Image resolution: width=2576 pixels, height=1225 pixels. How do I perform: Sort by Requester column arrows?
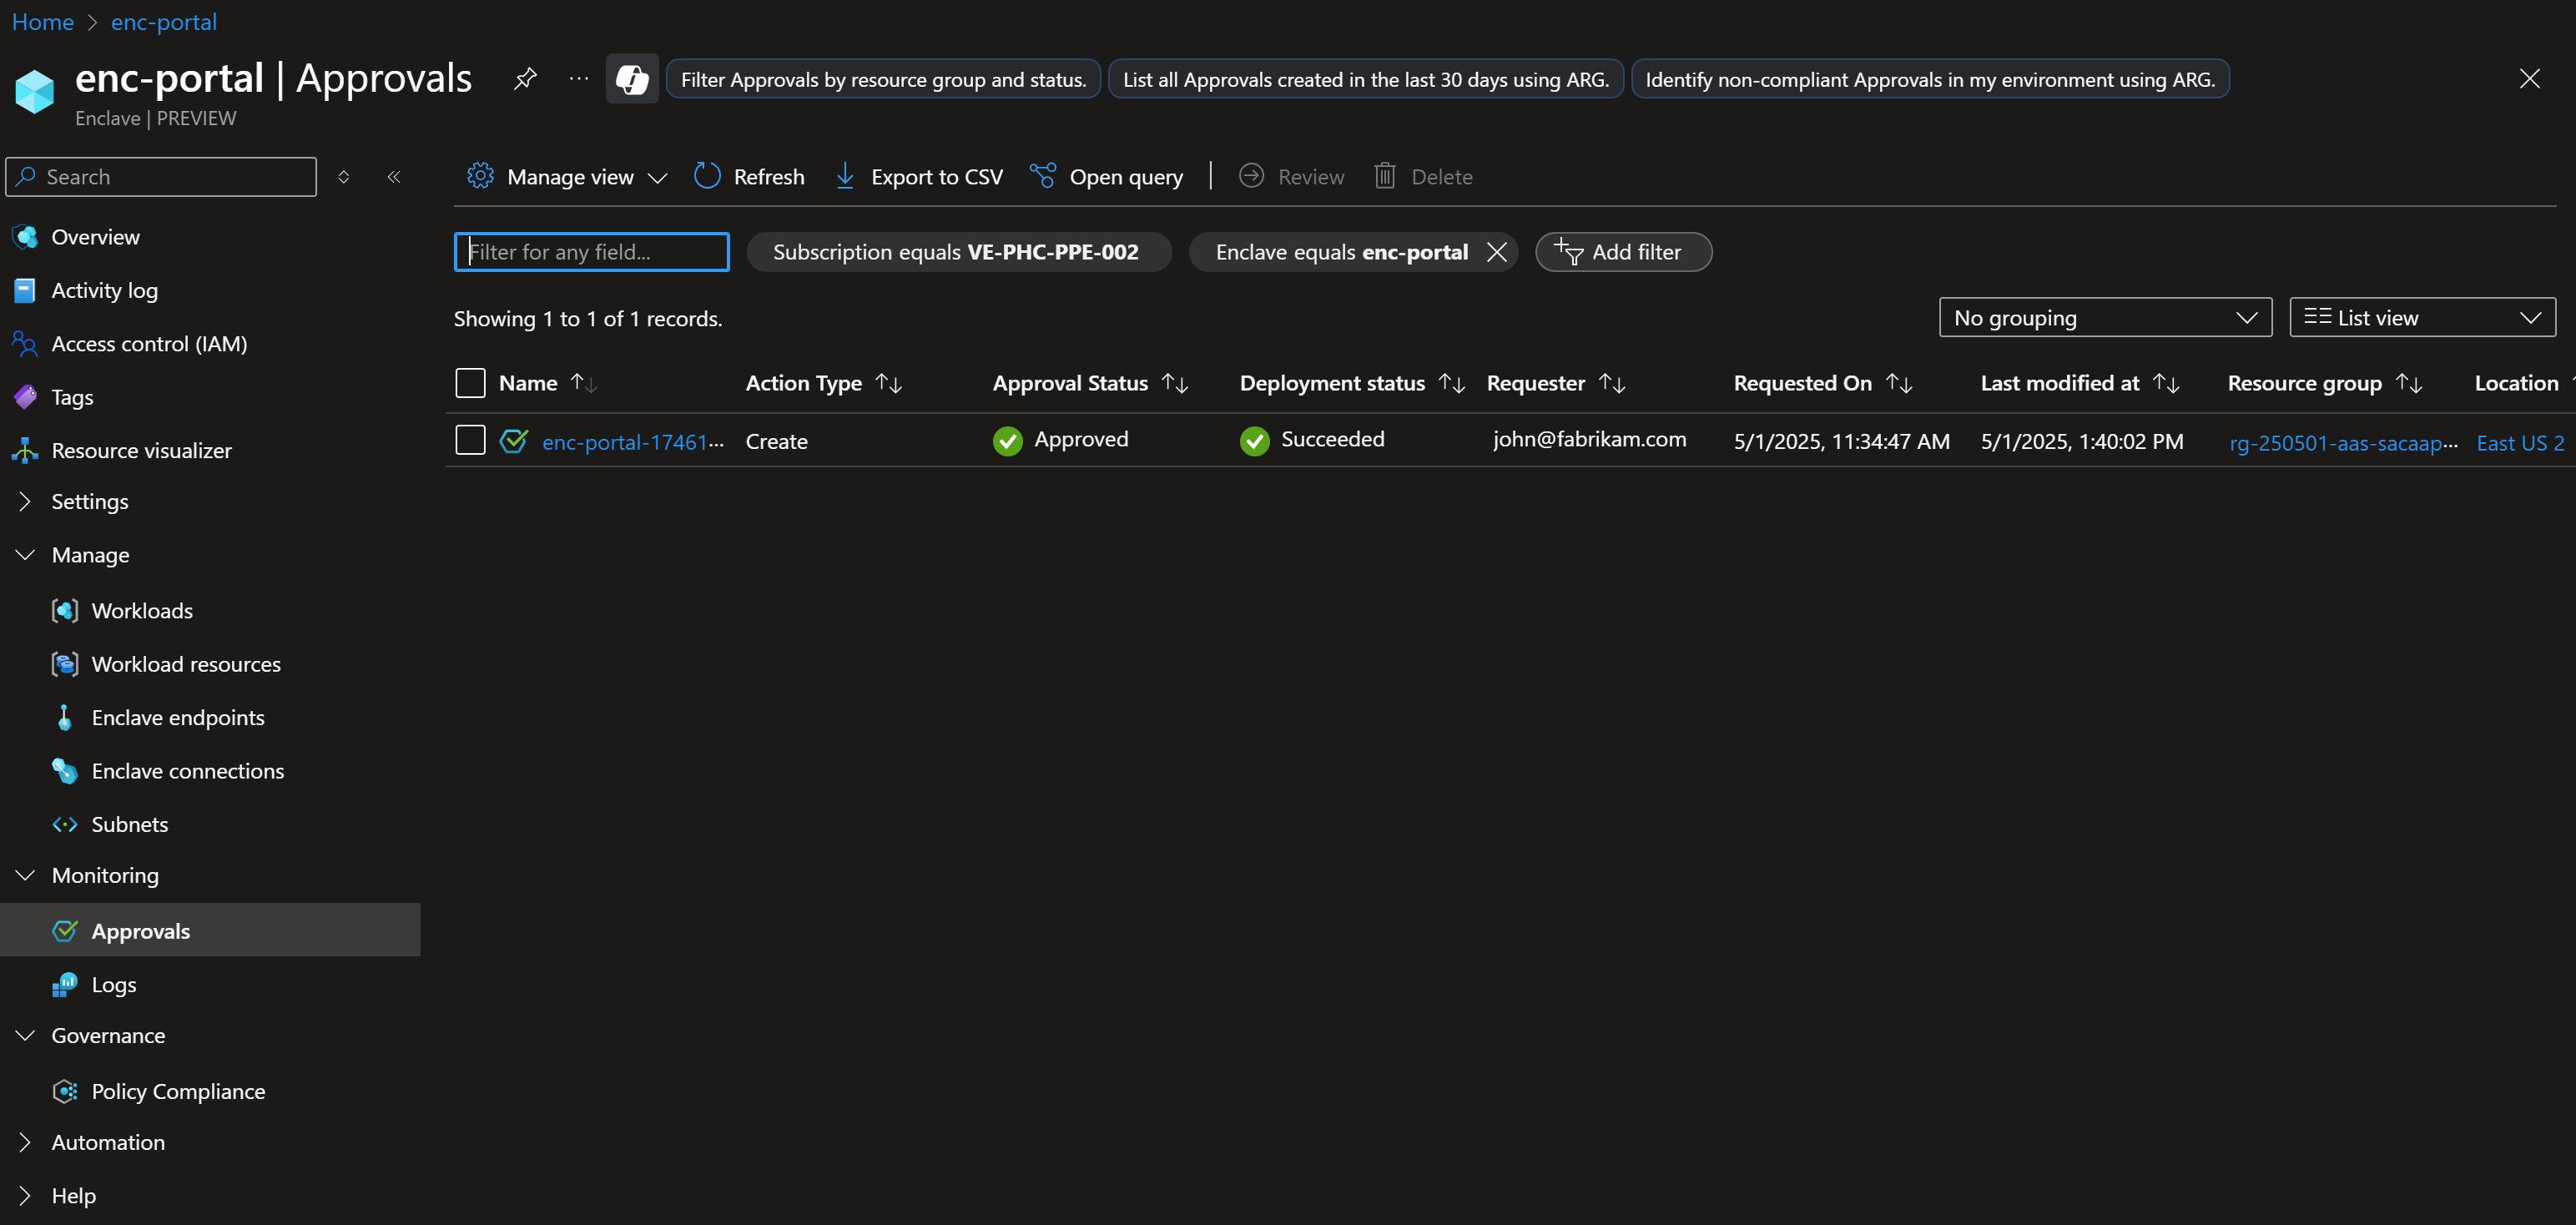pyautogui.click(x=1611, y=383)
